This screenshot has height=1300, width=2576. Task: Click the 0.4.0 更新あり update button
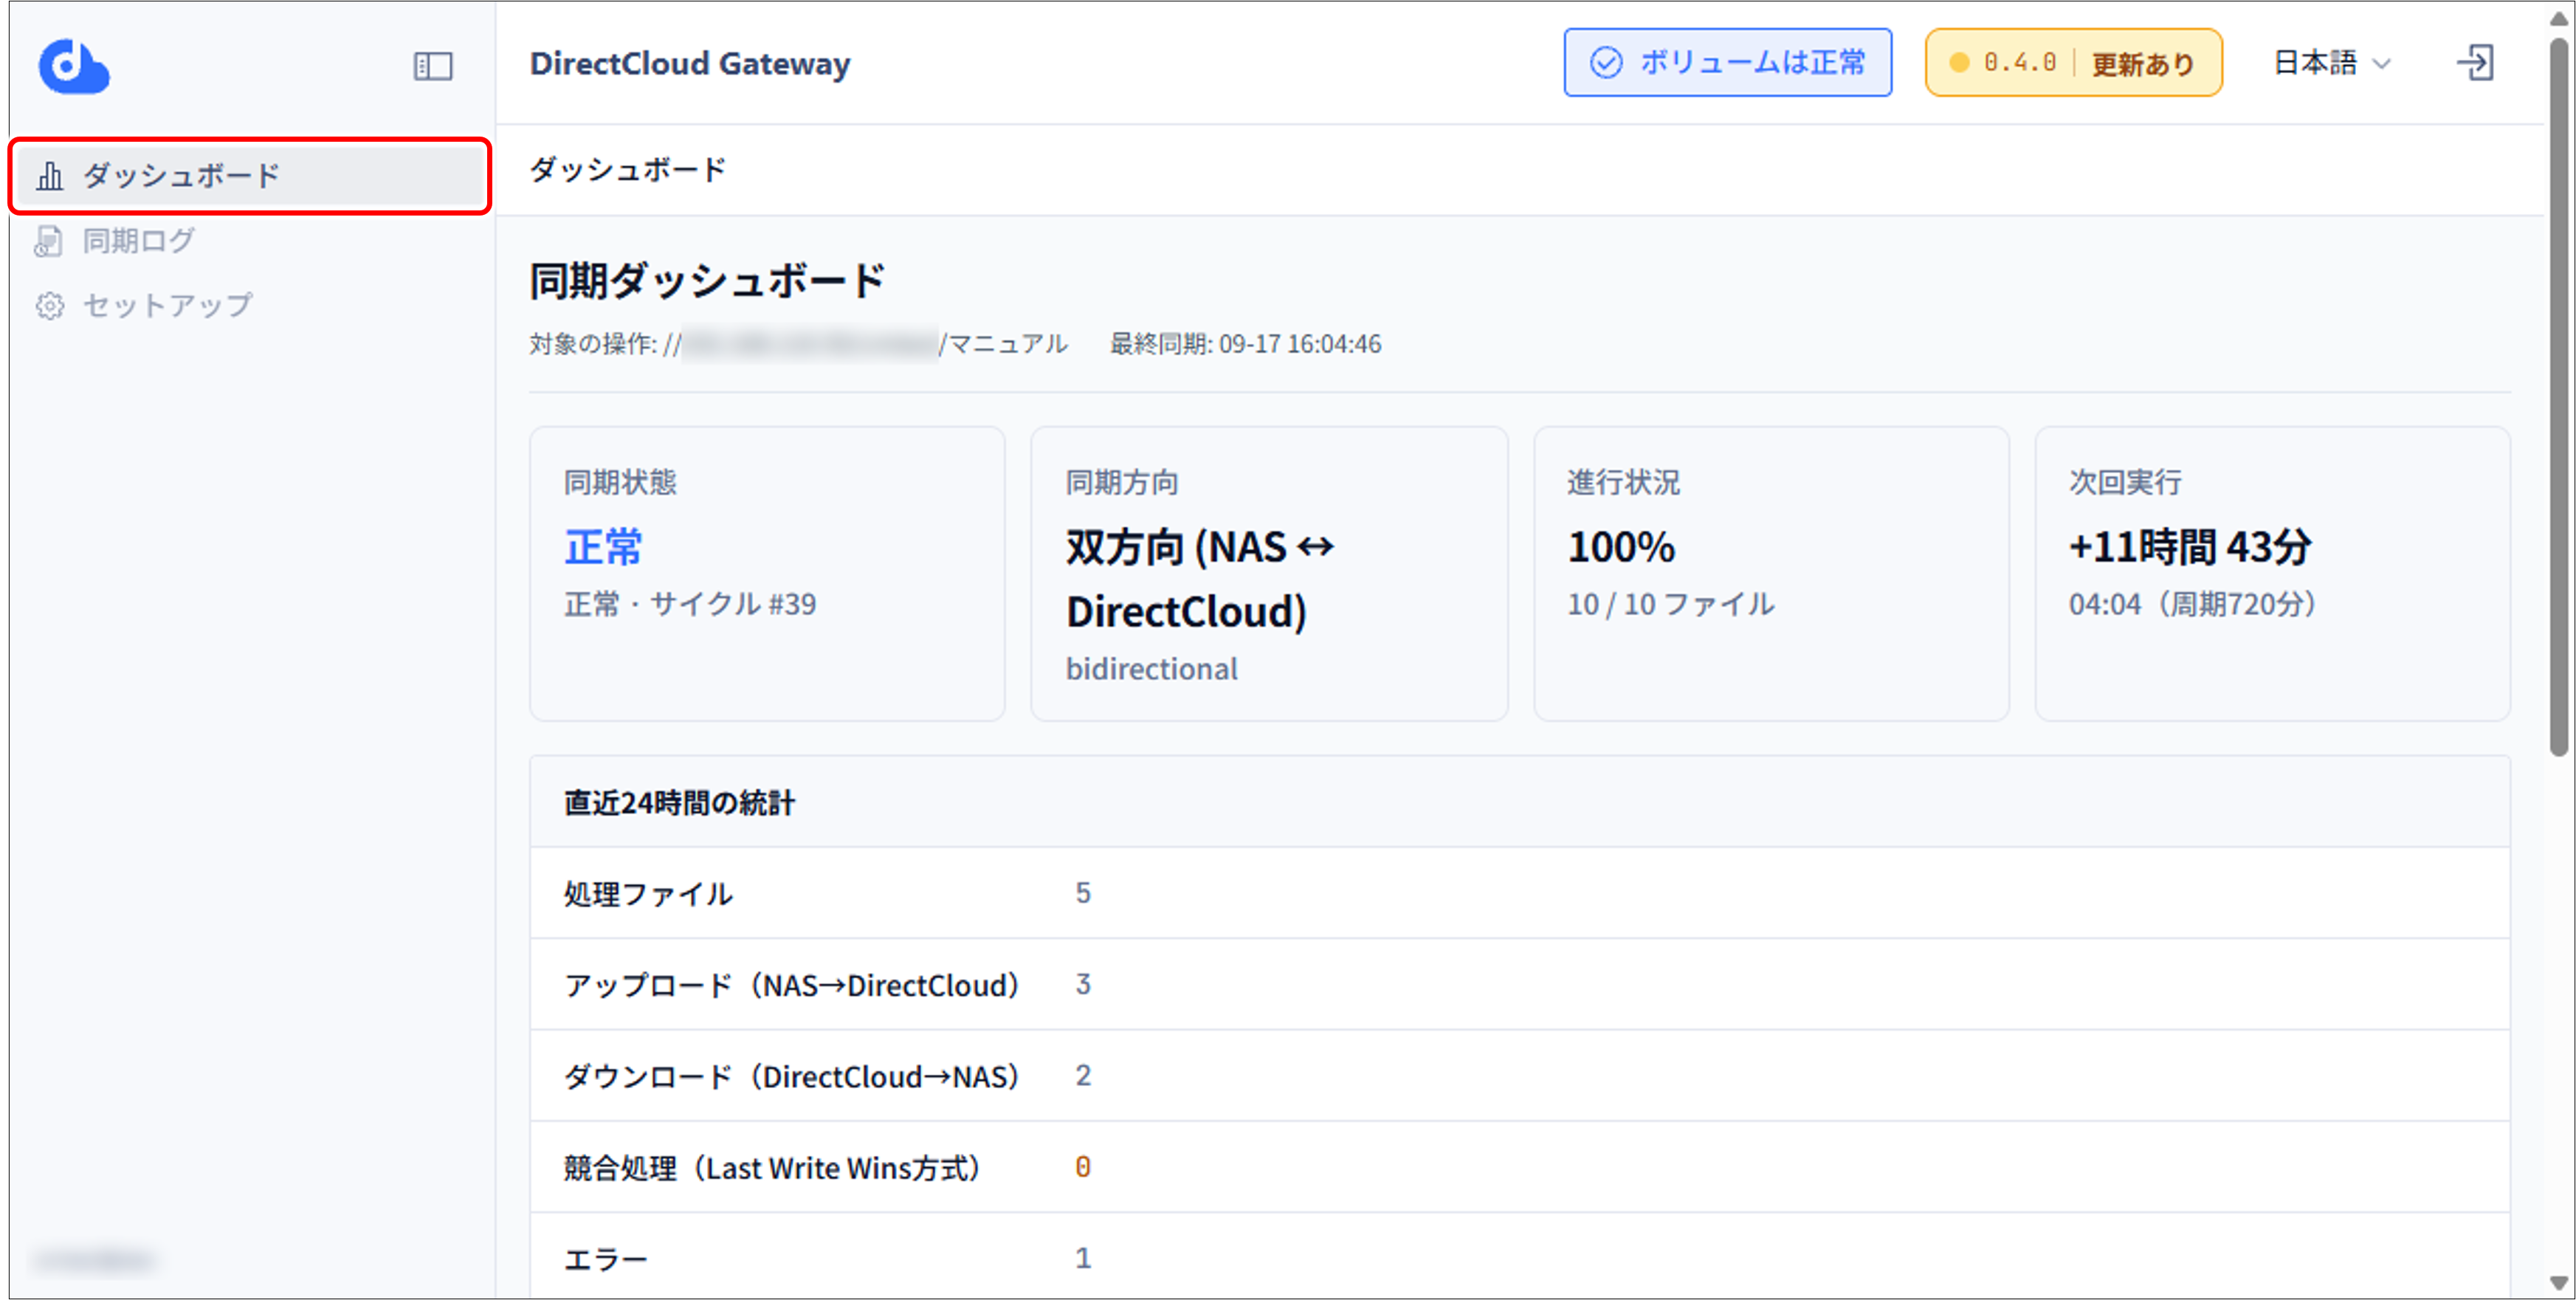point(2073,63)
